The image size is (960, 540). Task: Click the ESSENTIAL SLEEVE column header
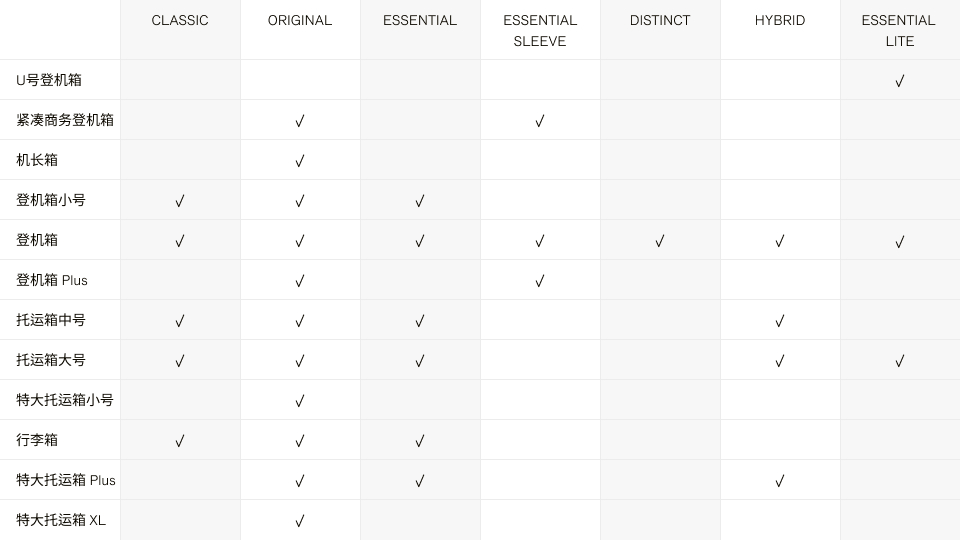click(x=539, y=31)
